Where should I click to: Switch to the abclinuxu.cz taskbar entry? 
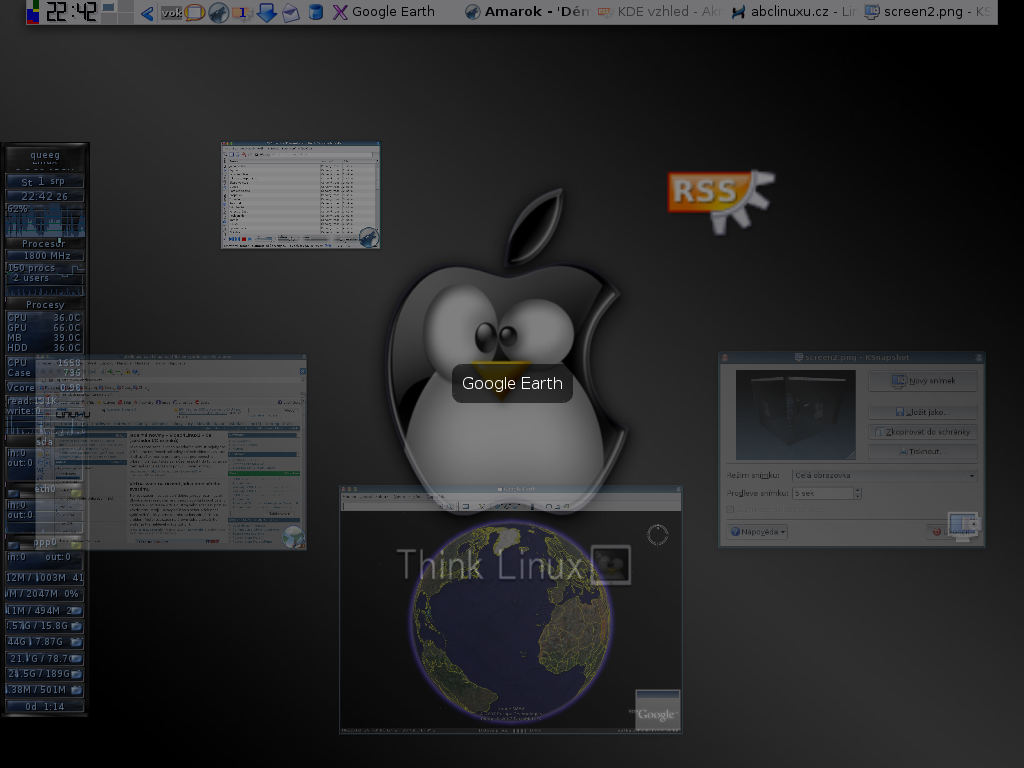click(793, 12)
